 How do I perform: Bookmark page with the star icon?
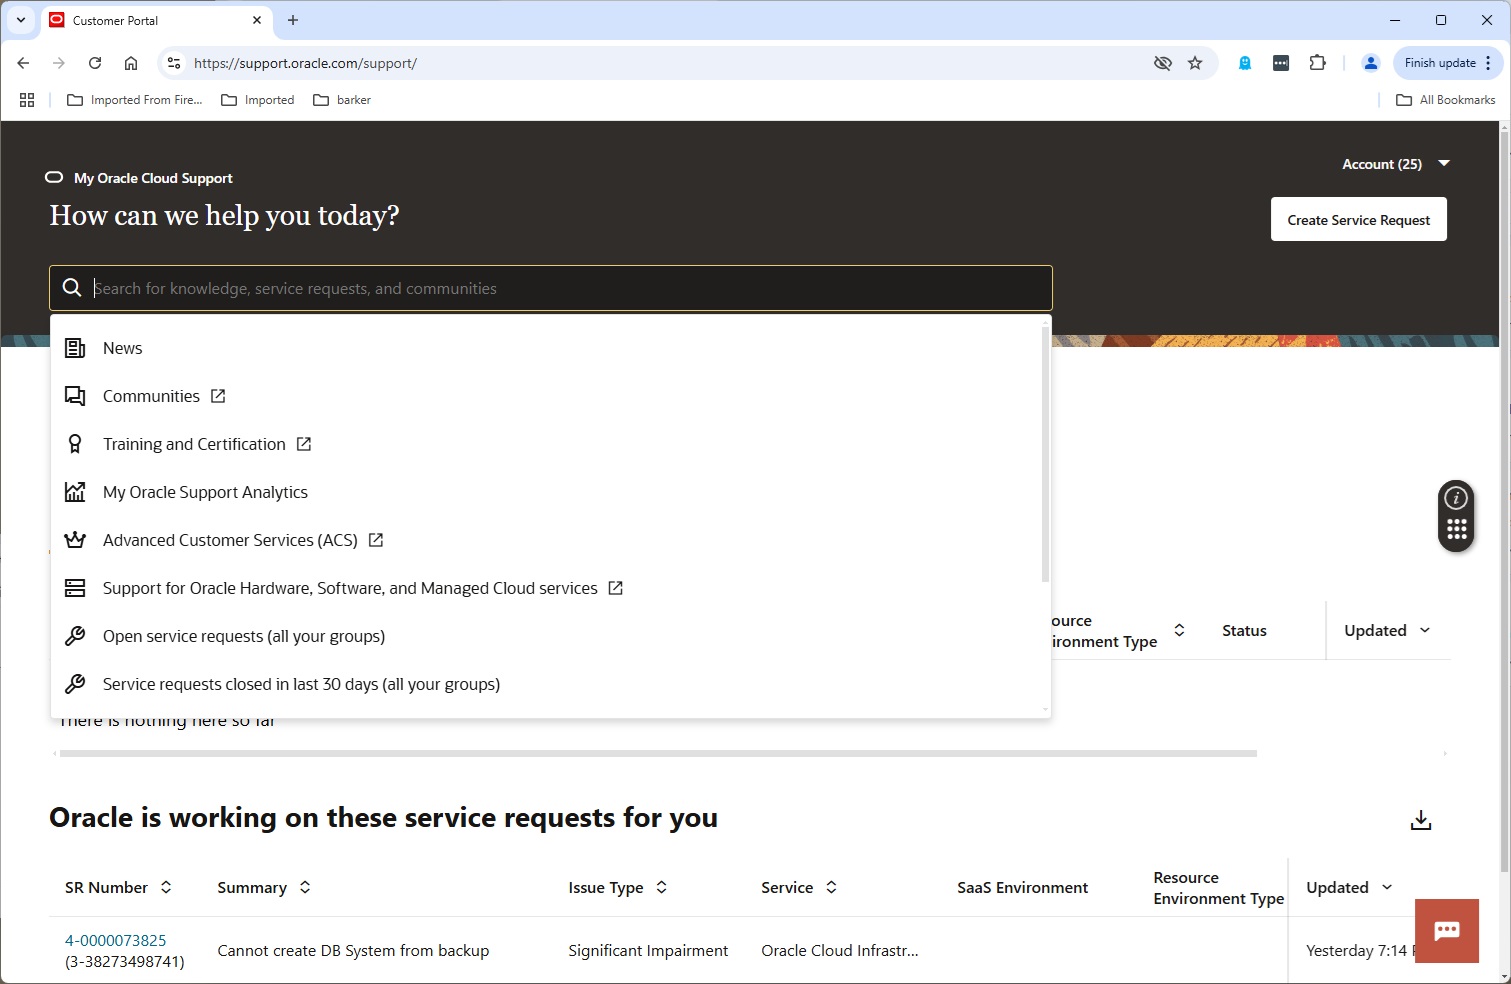pos(1195,63)
